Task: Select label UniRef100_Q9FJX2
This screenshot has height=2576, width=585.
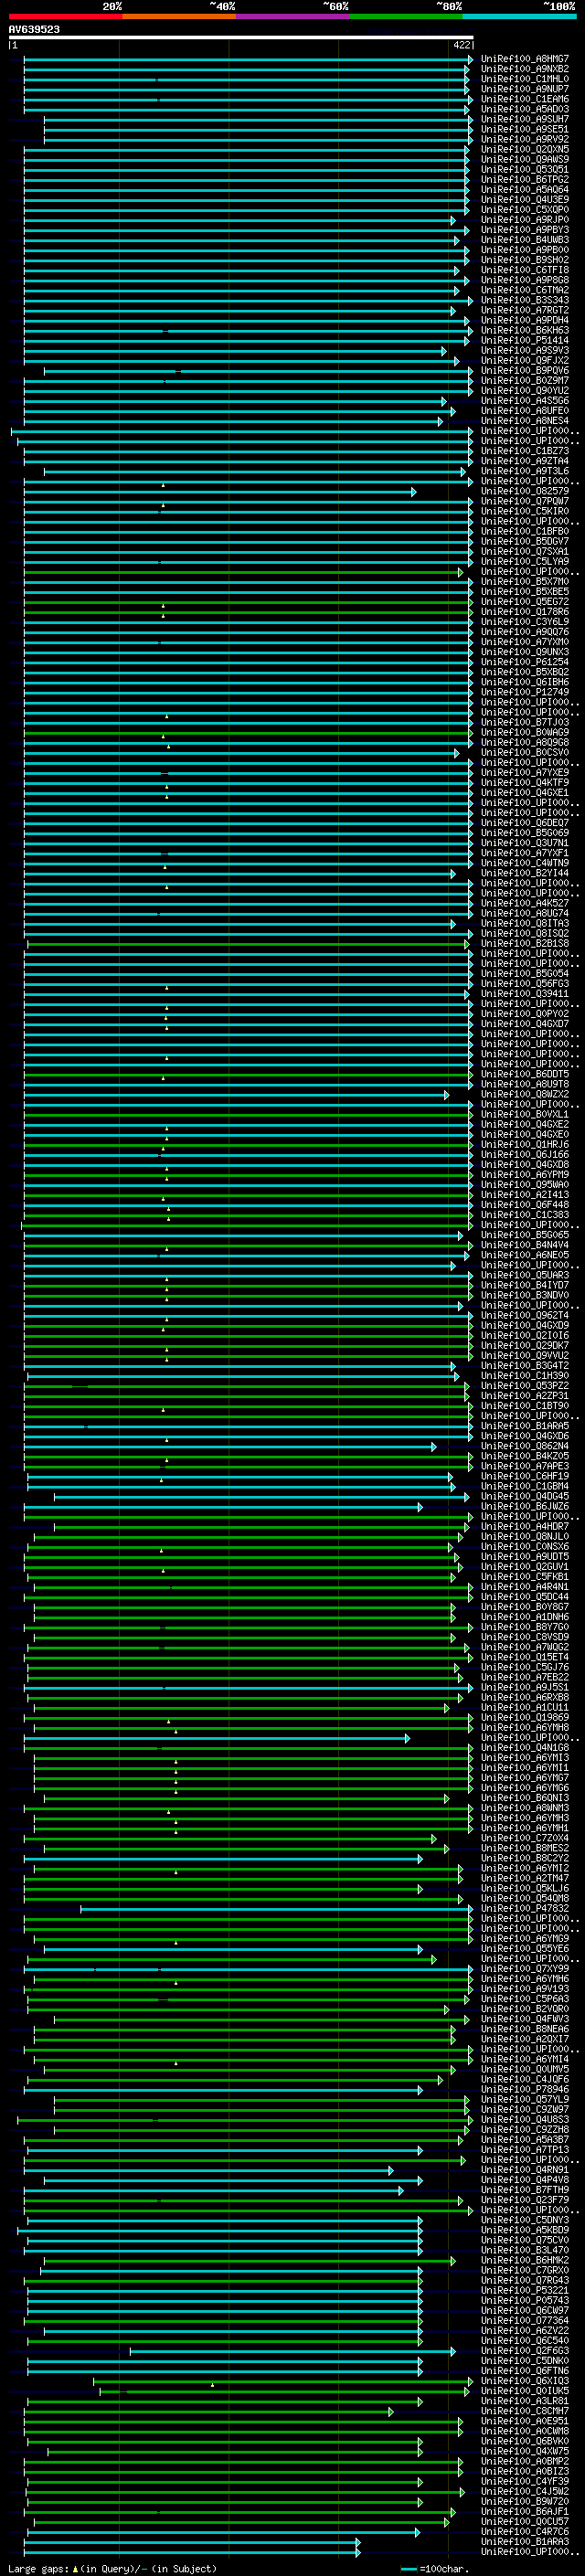Action: [525, 361]
